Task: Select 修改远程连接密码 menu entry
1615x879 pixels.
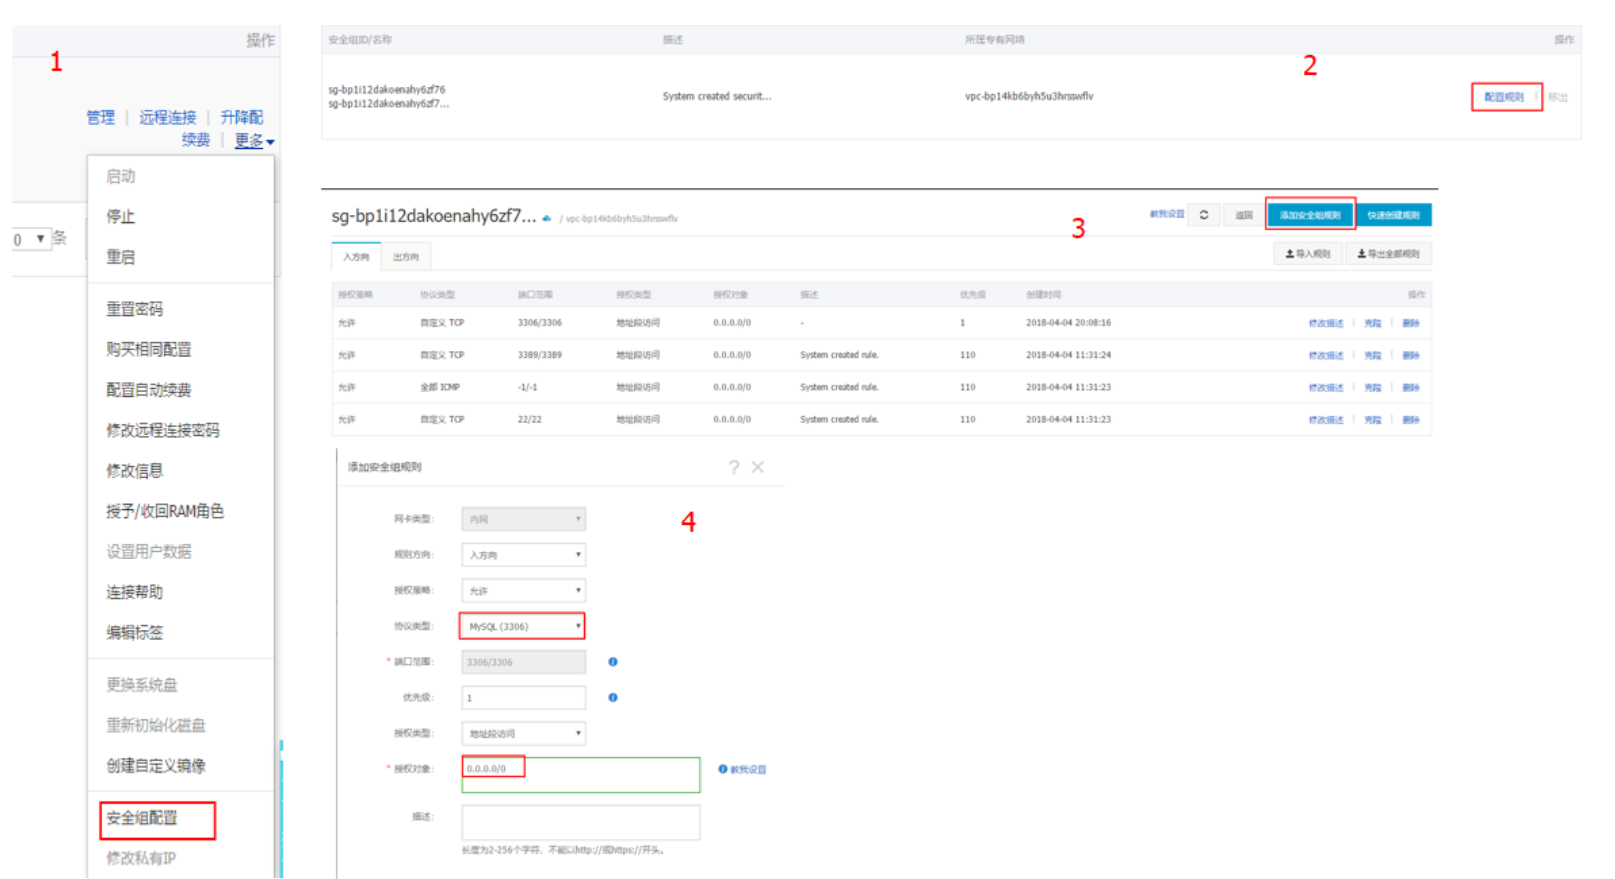Action: click(x=163, y=430)
